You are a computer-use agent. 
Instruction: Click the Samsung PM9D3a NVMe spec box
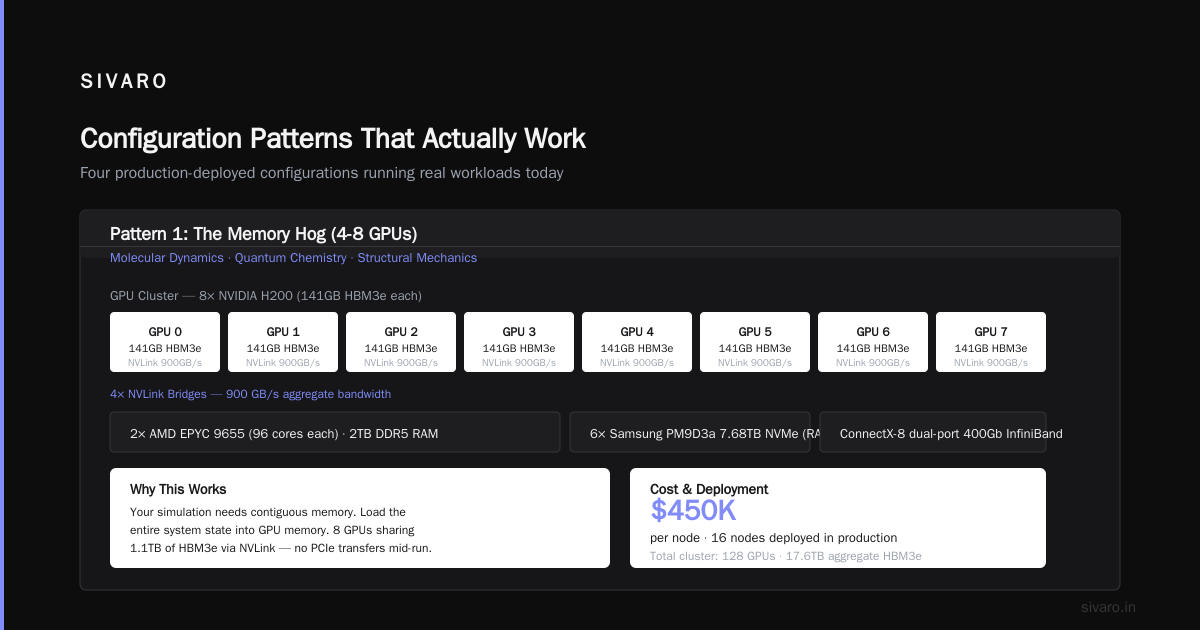point(690,433)
